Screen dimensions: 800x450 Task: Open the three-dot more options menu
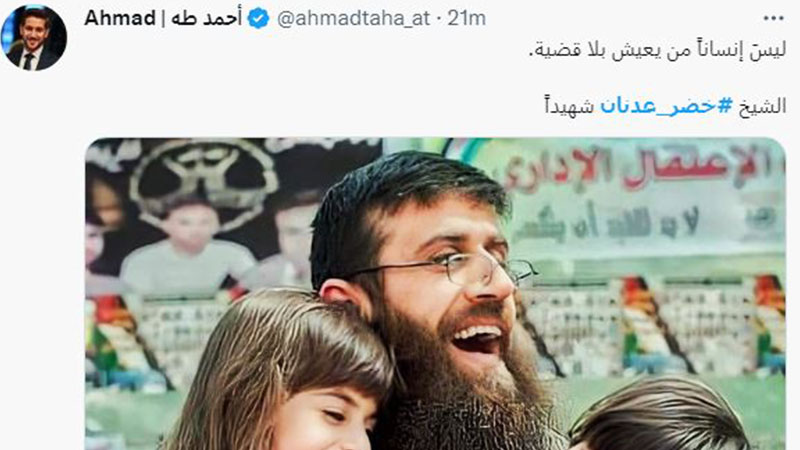point(773,19)
